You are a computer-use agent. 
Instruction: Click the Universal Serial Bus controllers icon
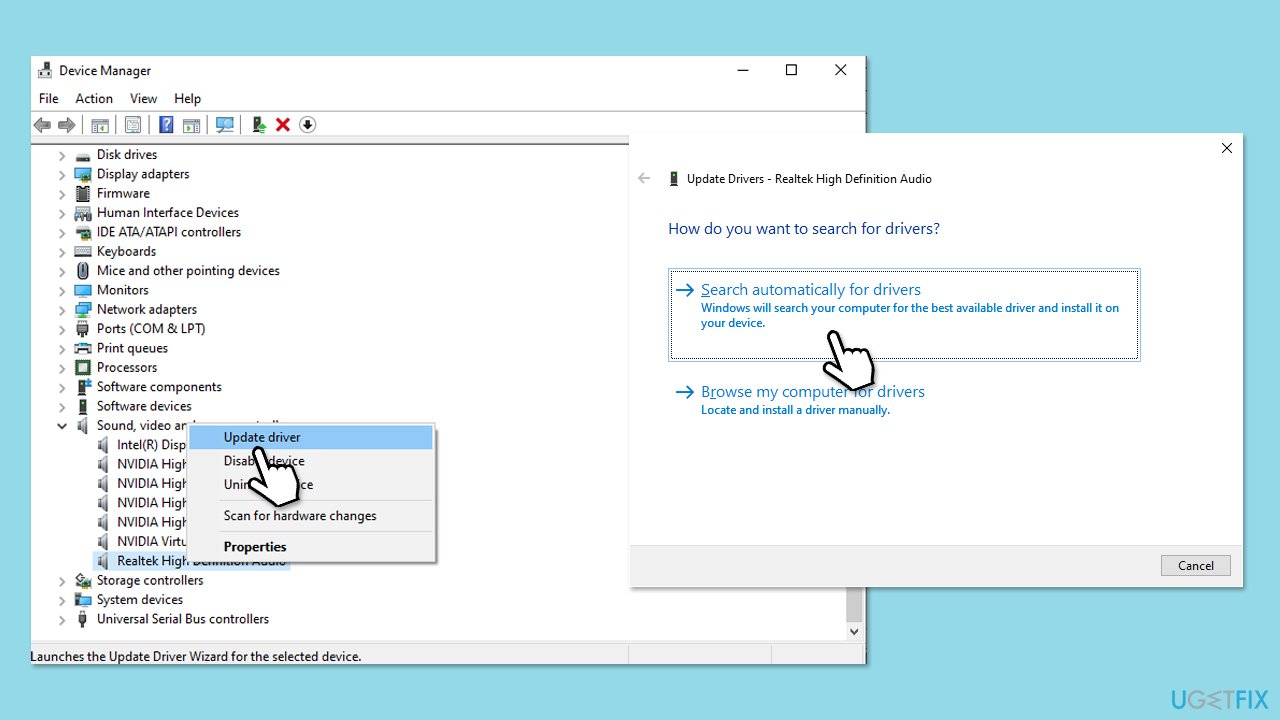83,619
